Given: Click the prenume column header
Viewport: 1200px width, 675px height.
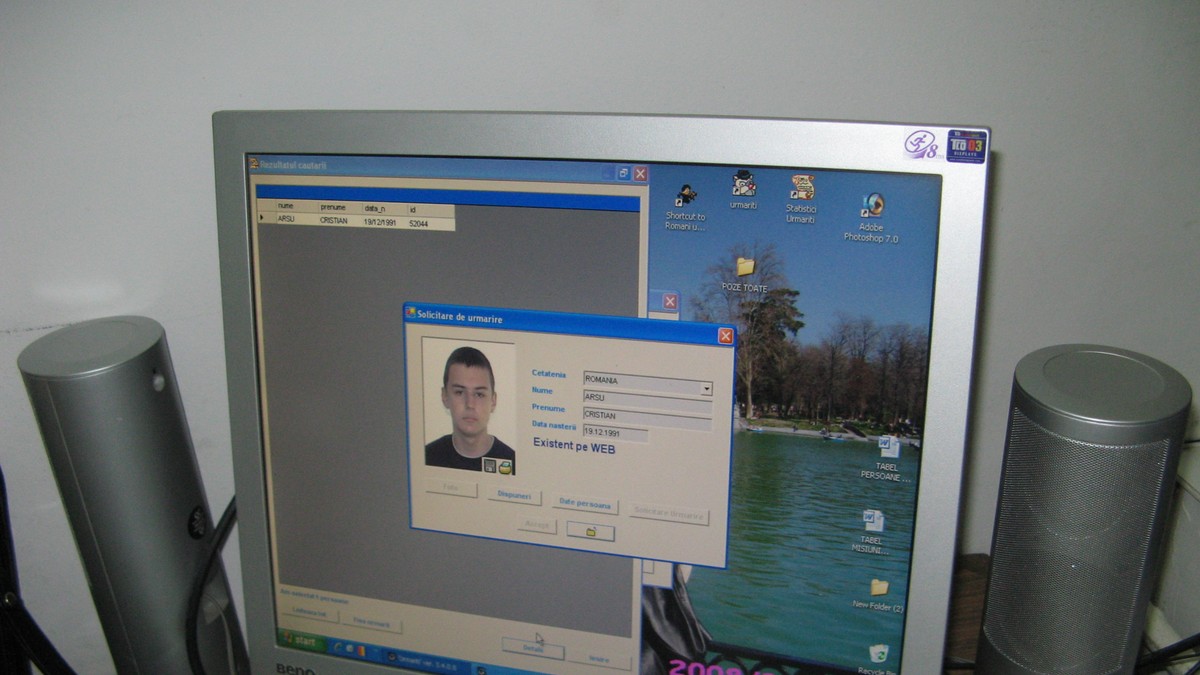Looking at the screenshot, I should tap(338, 208).
